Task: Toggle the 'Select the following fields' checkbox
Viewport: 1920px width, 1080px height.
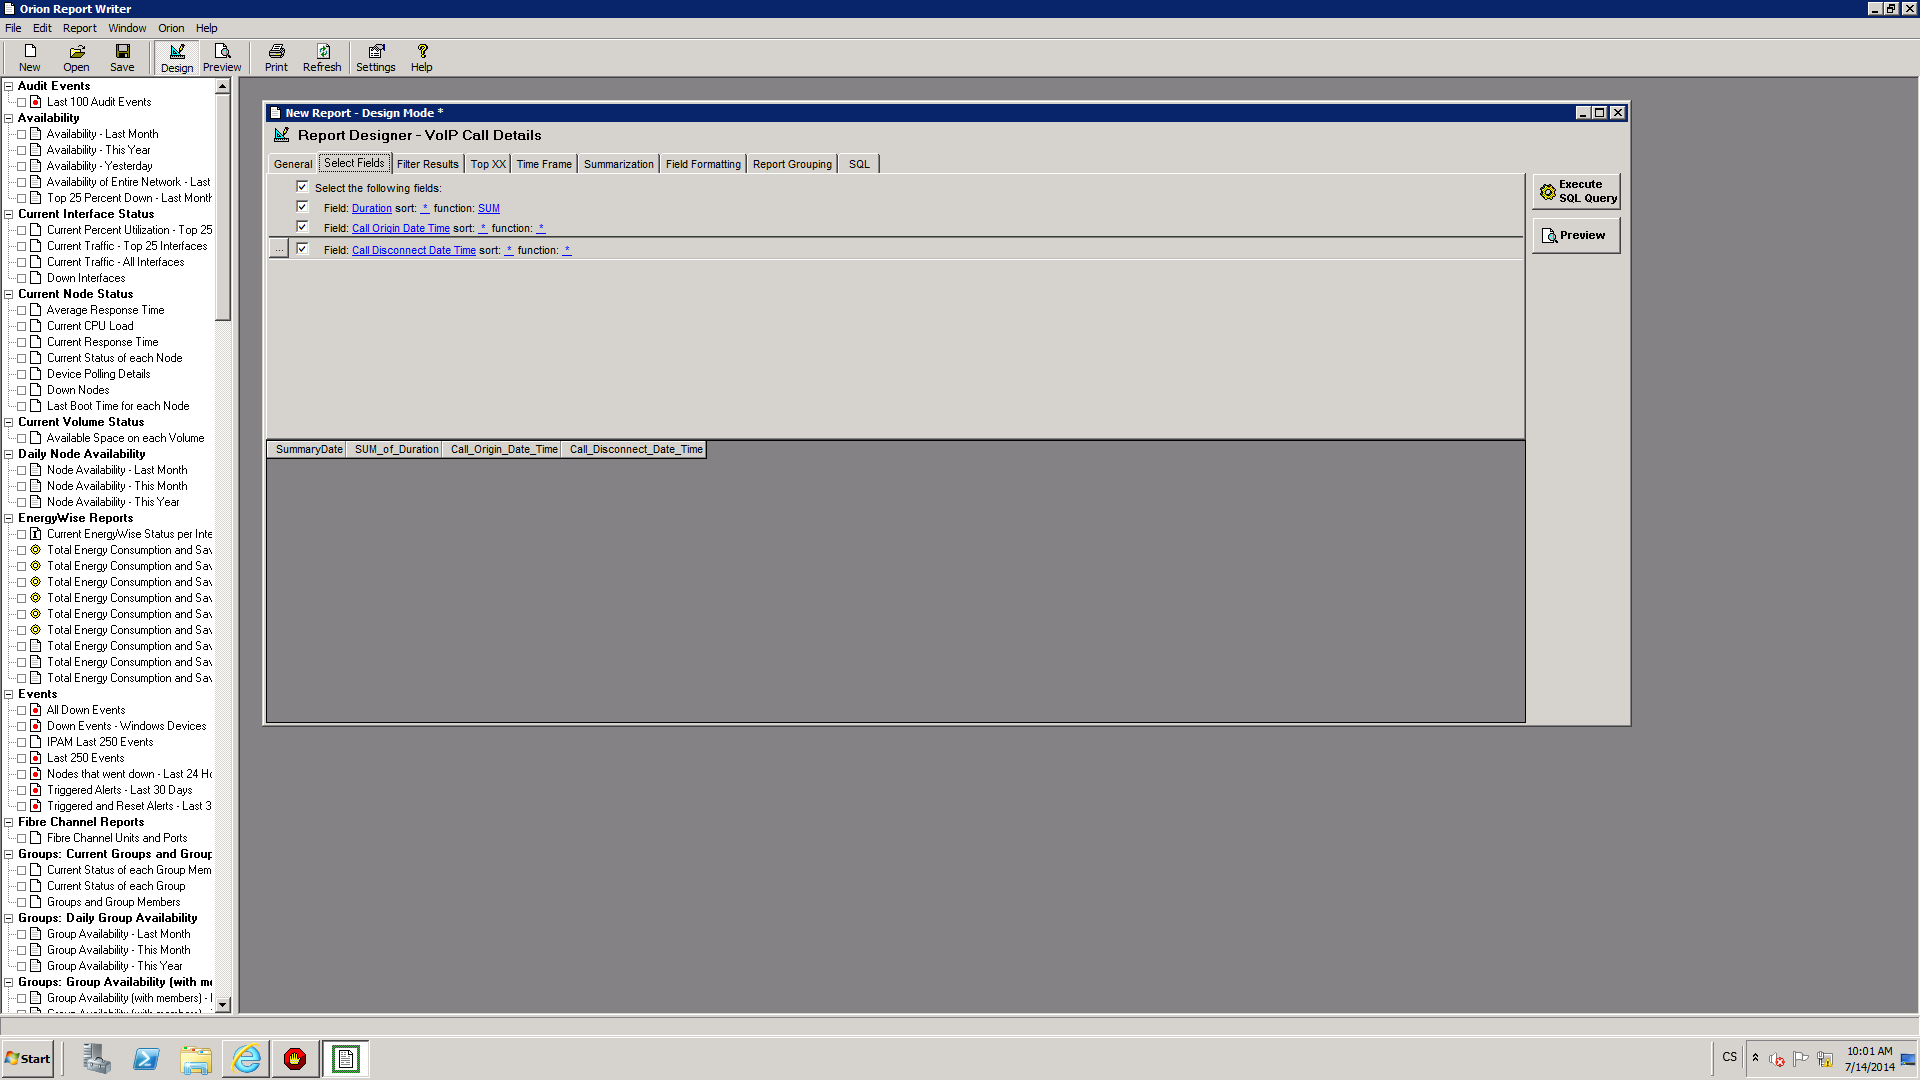Action: (x=302, y=187)
